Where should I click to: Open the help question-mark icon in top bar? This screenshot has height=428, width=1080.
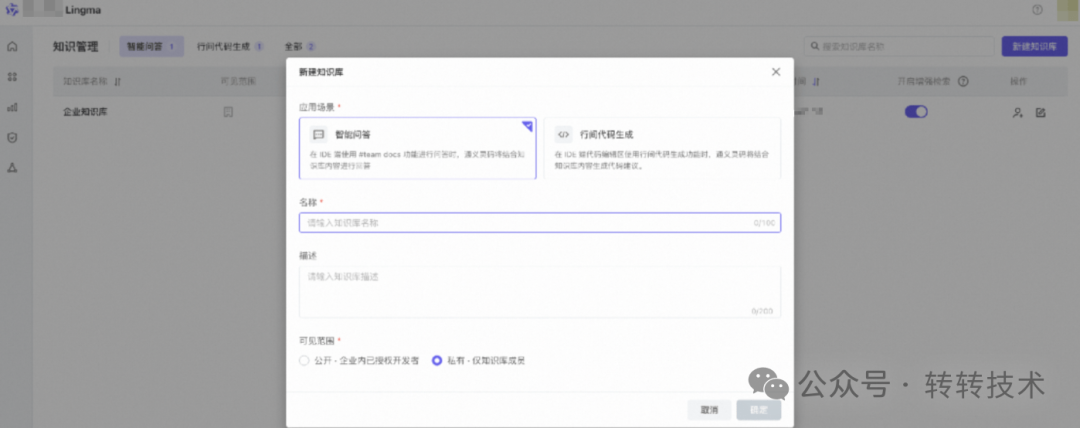[1037, 10]
